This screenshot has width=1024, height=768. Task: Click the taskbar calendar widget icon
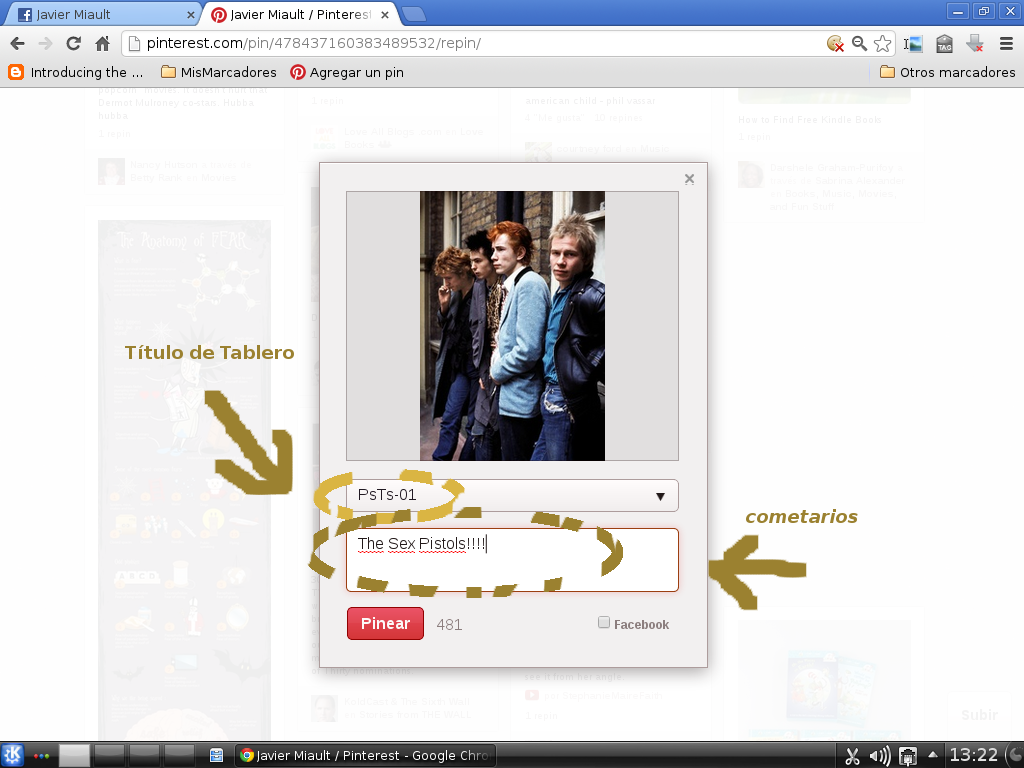pos(217,756)
